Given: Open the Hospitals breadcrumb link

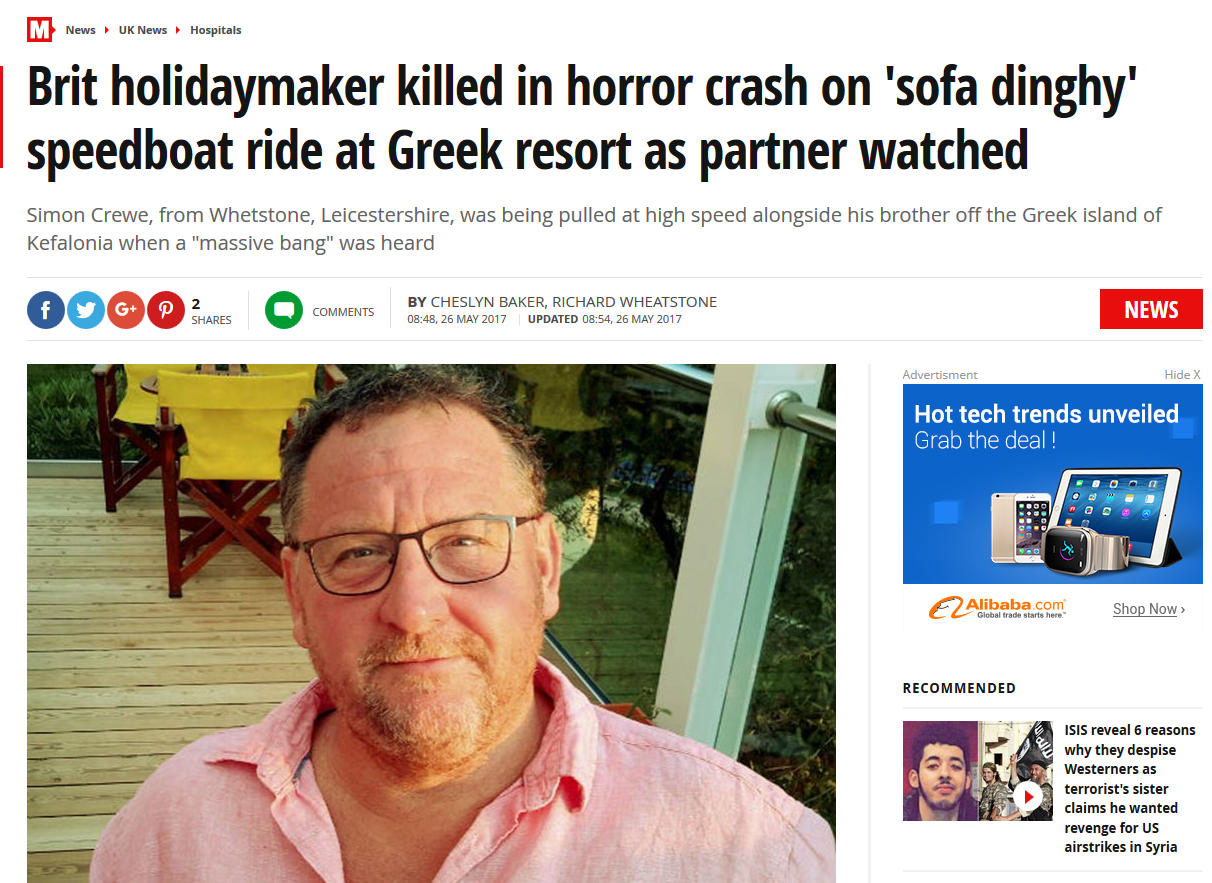Looking at the screenshot, I should pyautogui.click(x=216, y=30).
